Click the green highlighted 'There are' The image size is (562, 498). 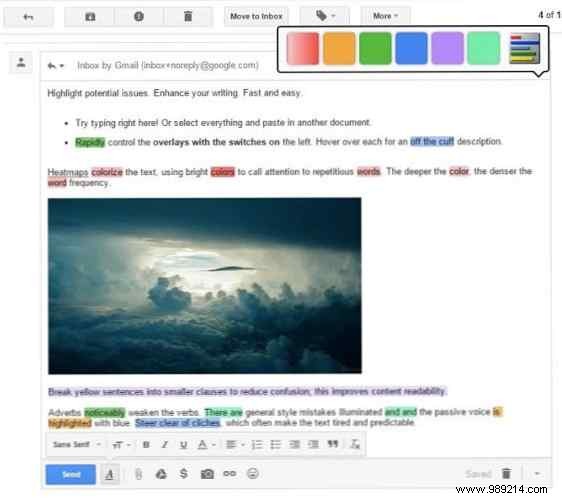pyautogui.click(x=223, y=412)
